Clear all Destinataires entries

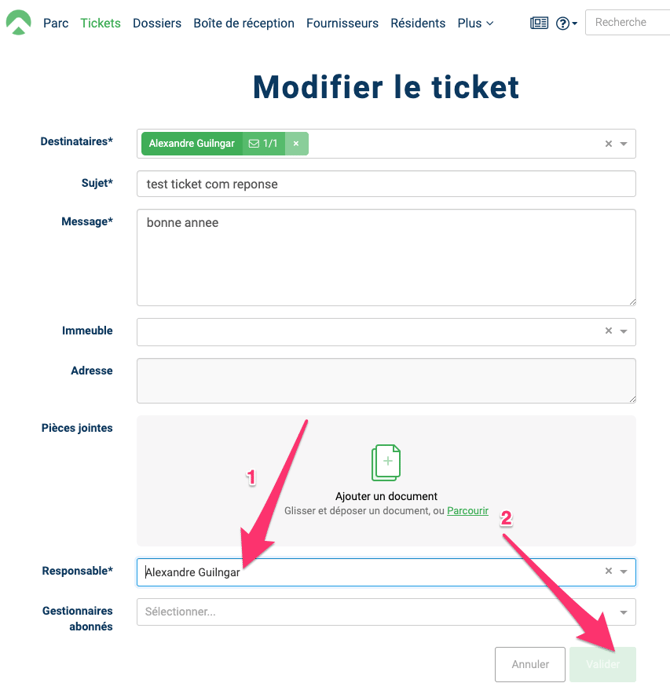(x=608, y=144)
